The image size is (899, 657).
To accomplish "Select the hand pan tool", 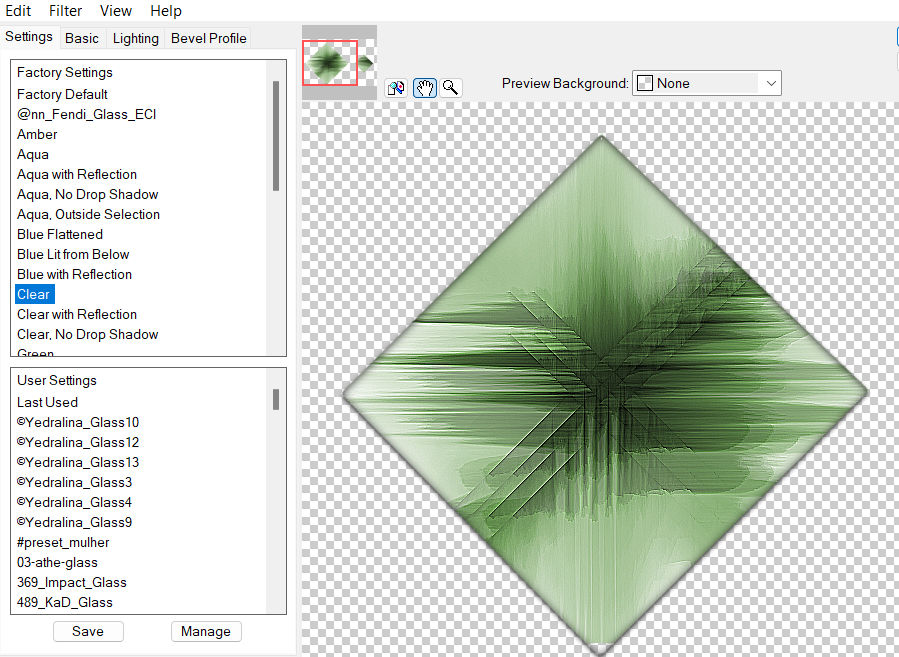I will [x=424, y=88].
